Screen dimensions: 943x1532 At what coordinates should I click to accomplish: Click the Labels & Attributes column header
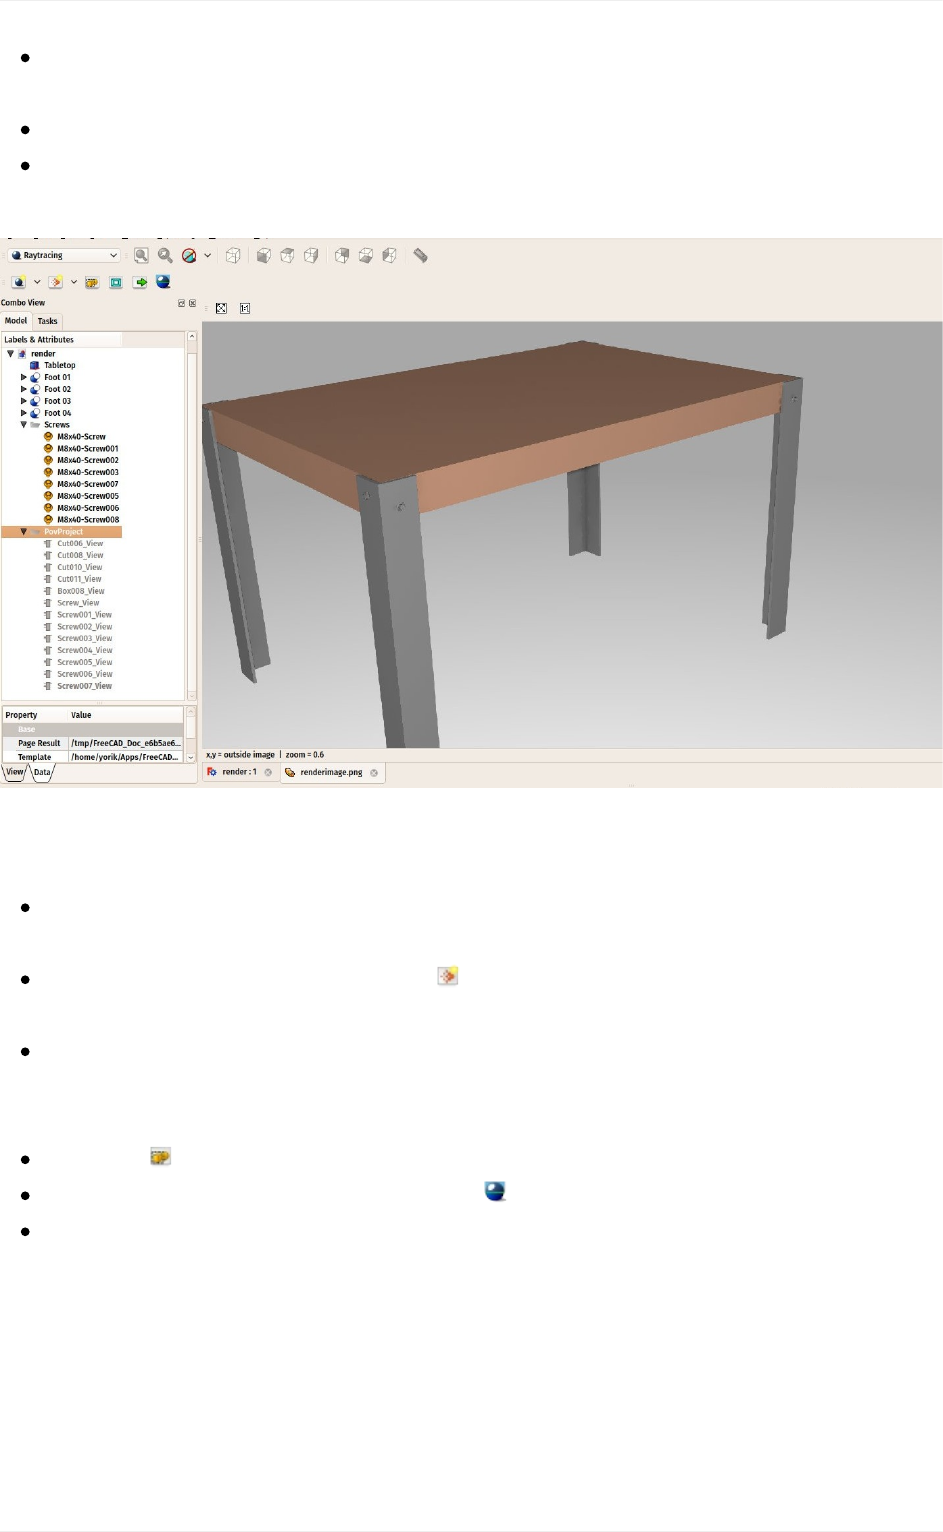[62, 339]
